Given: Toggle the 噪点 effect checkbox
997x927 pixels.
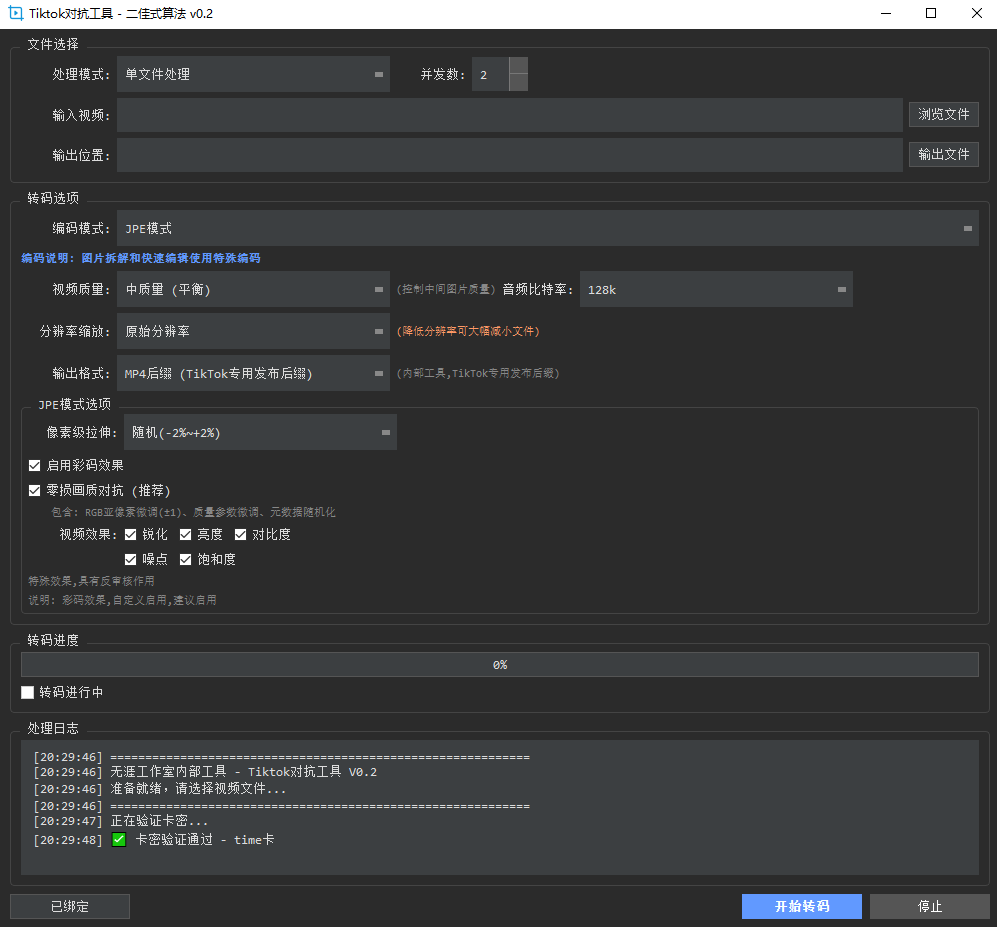Looking at the screenshot, I should (131, 560).
